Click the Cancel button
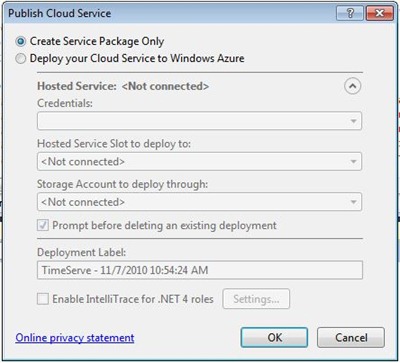The width and height of the screenshot is (400, 363). click(351, 337)
